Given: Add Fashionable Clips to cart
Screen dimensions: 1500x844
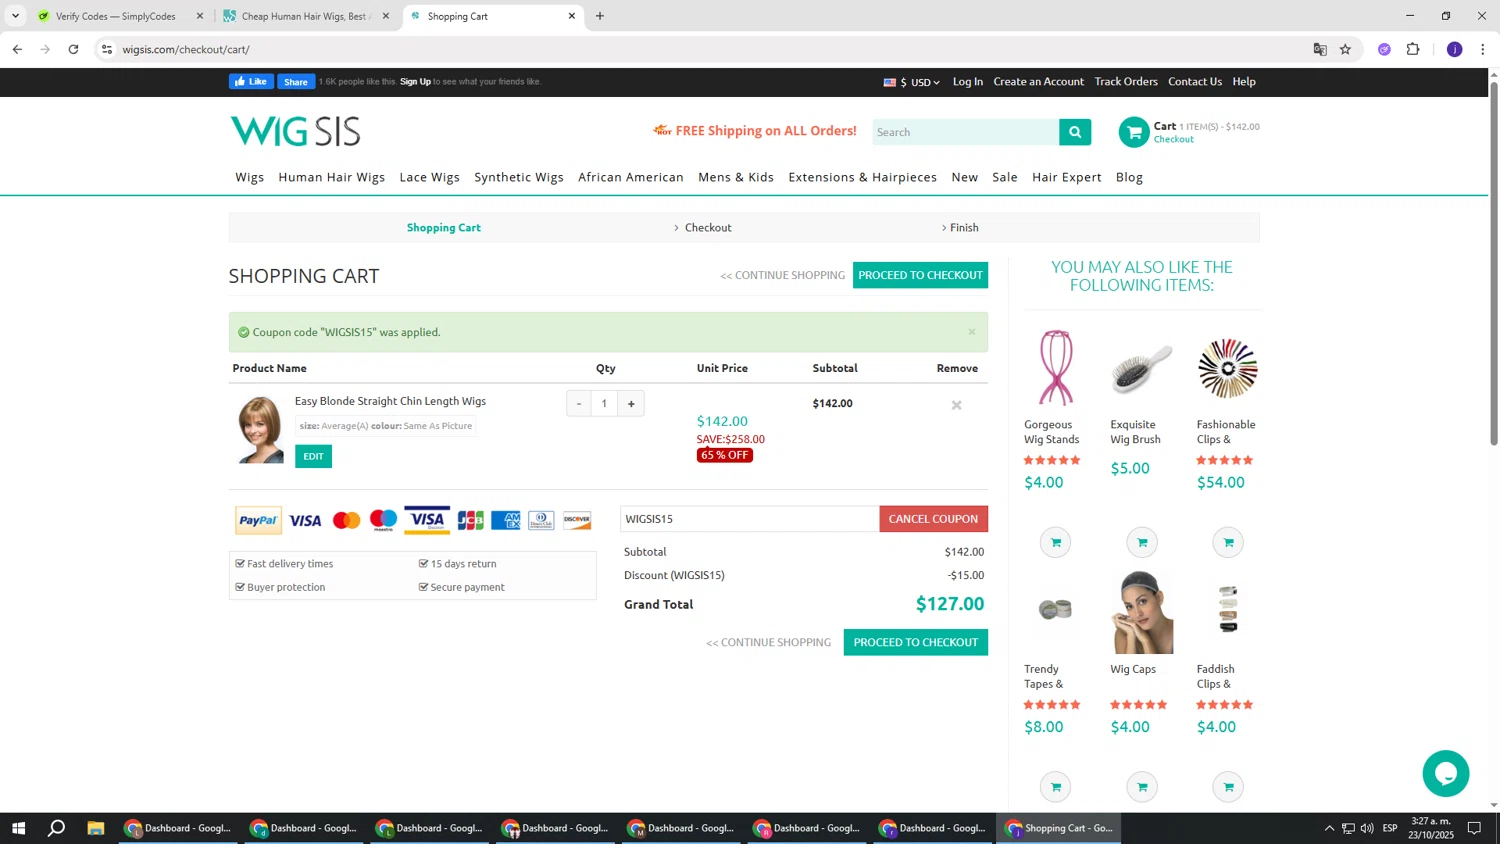Looking at the screenshot, I should point(1228,542).
